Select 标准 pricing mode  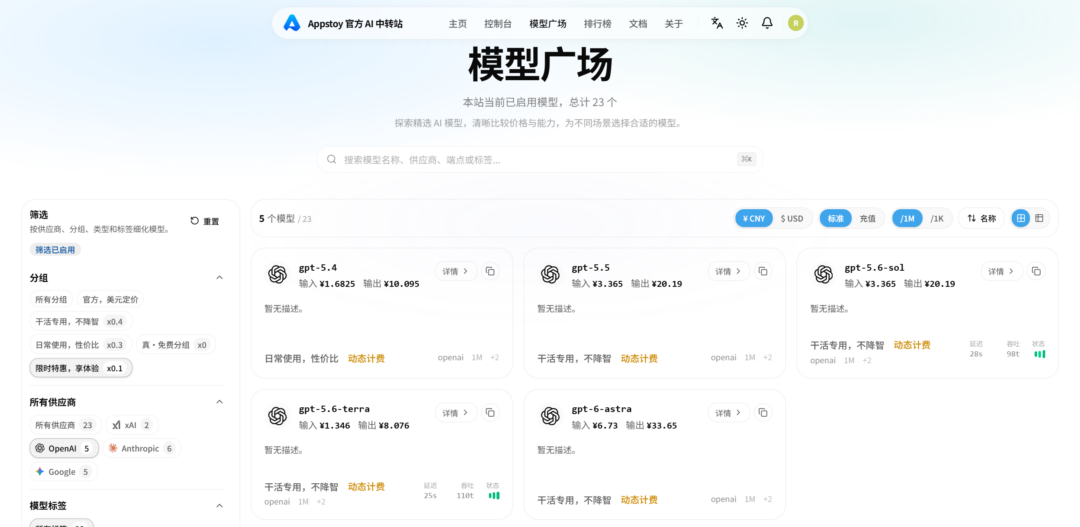[836, 218]
